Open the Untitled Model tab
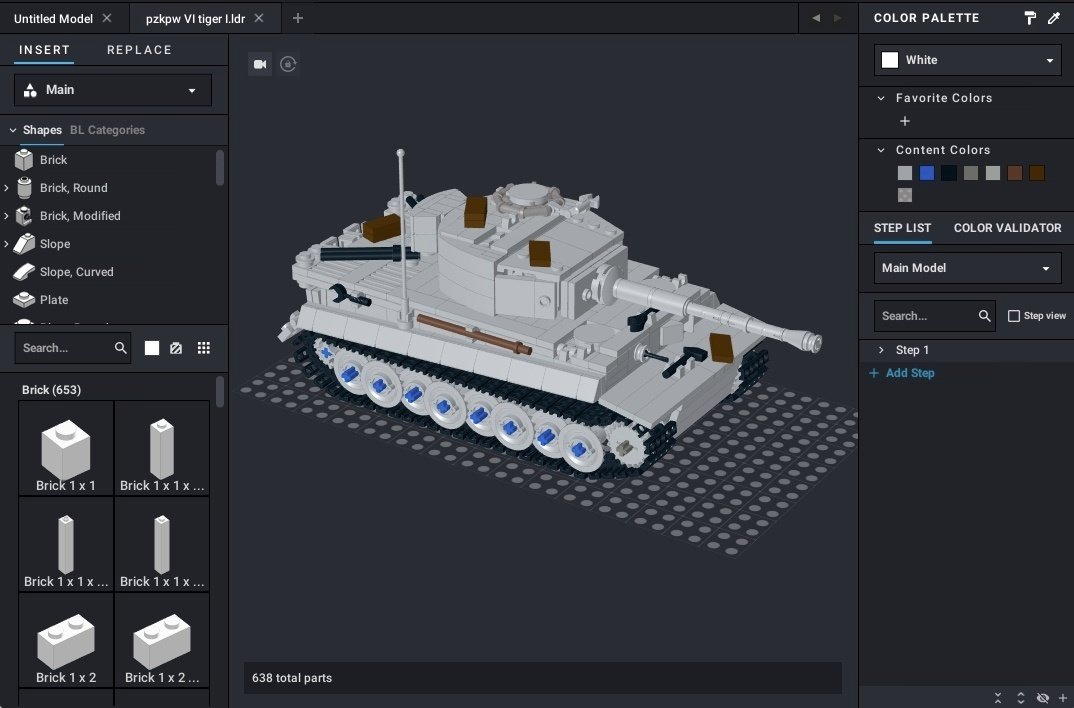 (53, 18)
